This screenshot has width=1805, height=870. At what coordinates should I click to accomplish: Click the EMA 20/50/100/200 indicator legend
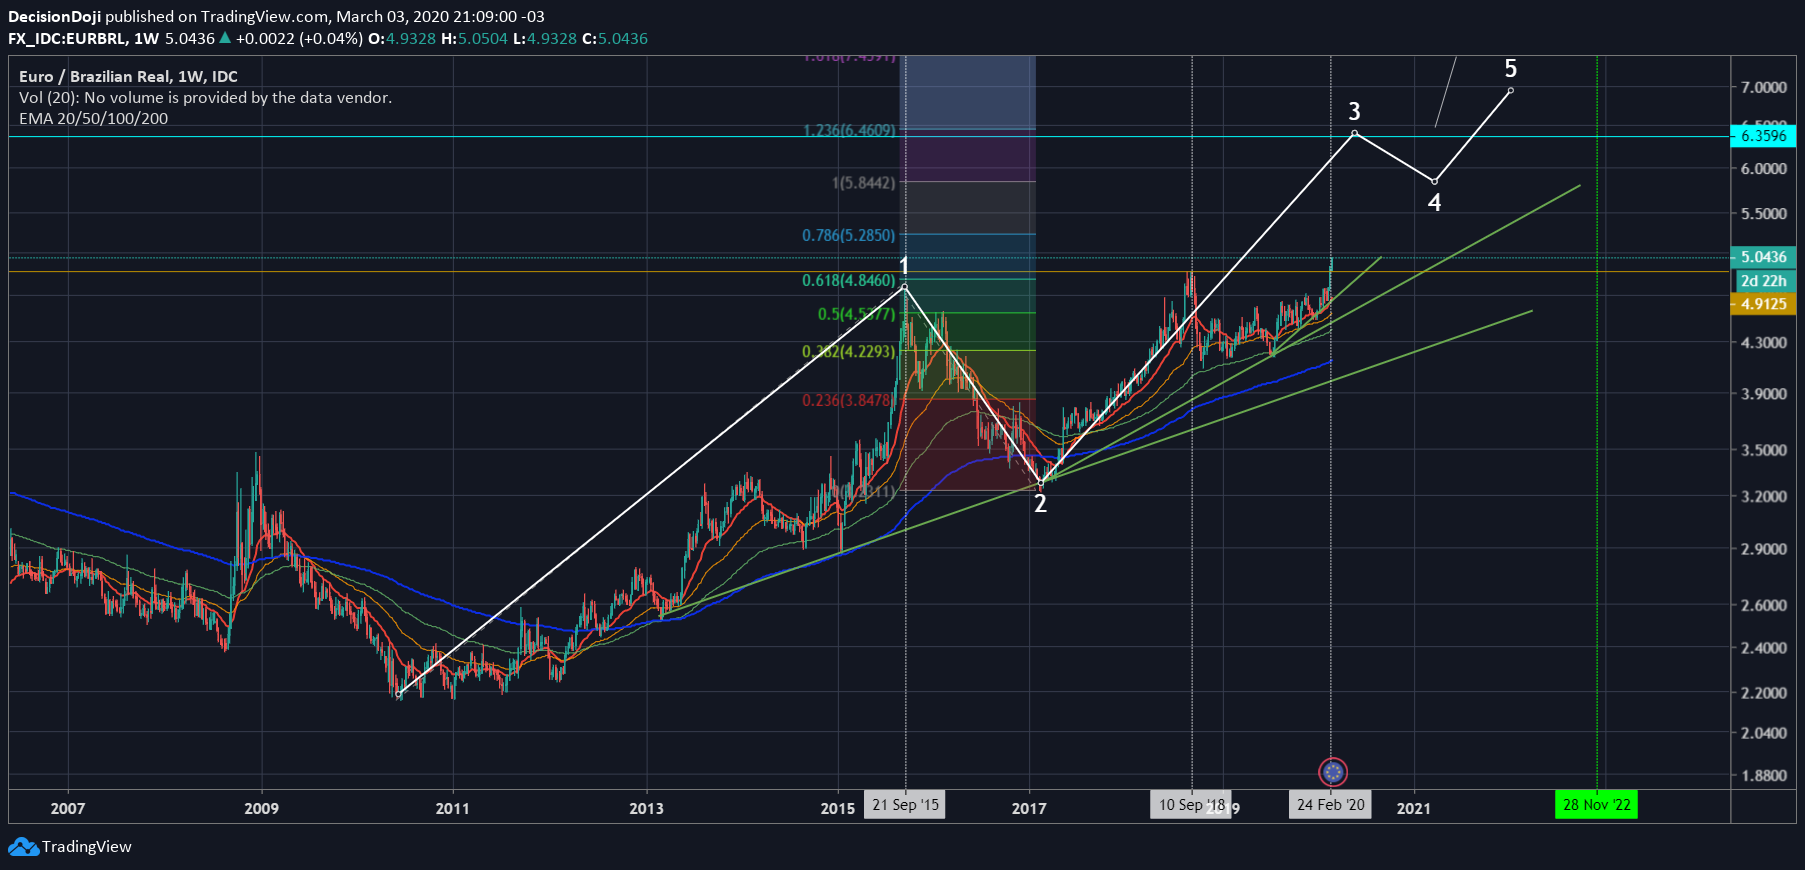pyautogui.click(x=93, y=118)
